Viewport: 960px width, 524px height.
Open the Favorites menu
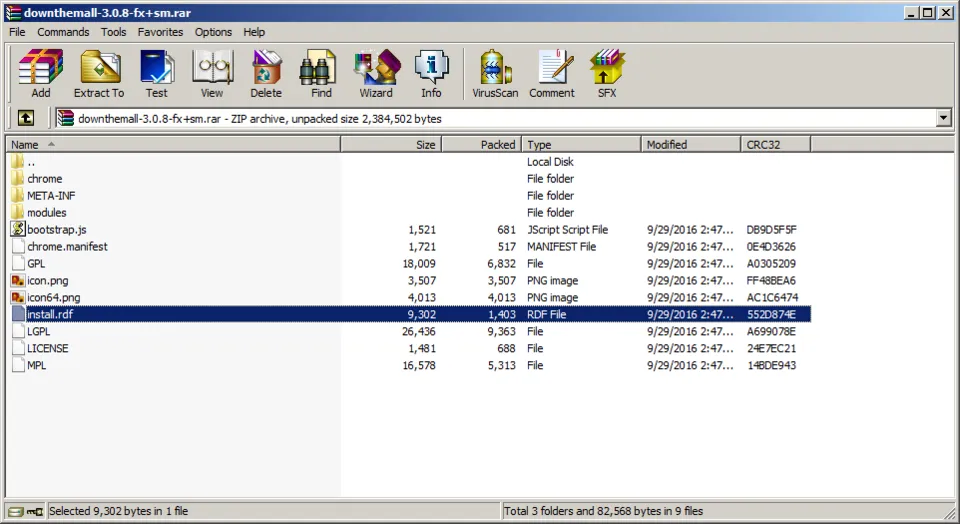[160, 32]
